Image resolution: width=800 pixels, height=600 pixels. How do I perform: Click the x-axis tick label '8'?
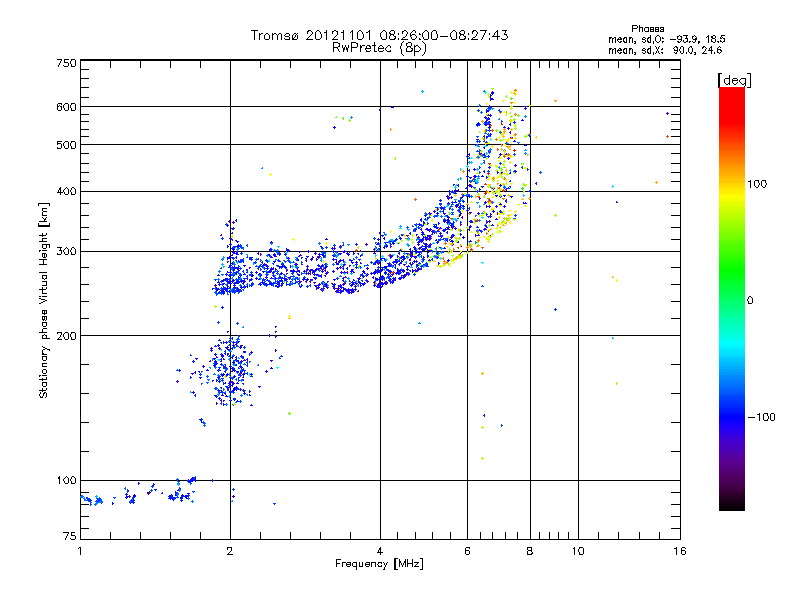[530, 551]
